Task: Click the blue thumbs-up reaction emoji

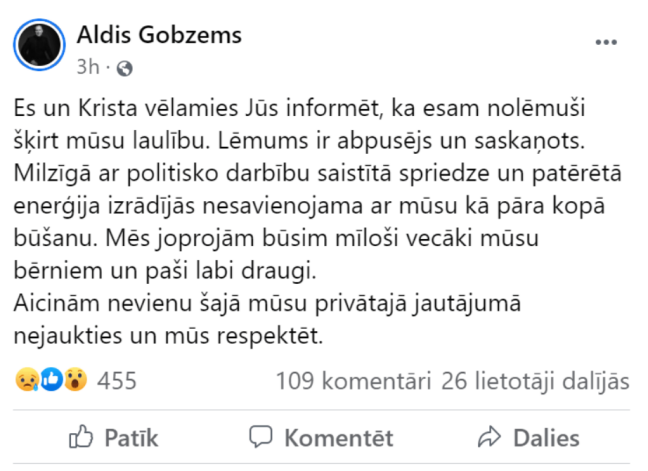Action: tap(50, 381)
